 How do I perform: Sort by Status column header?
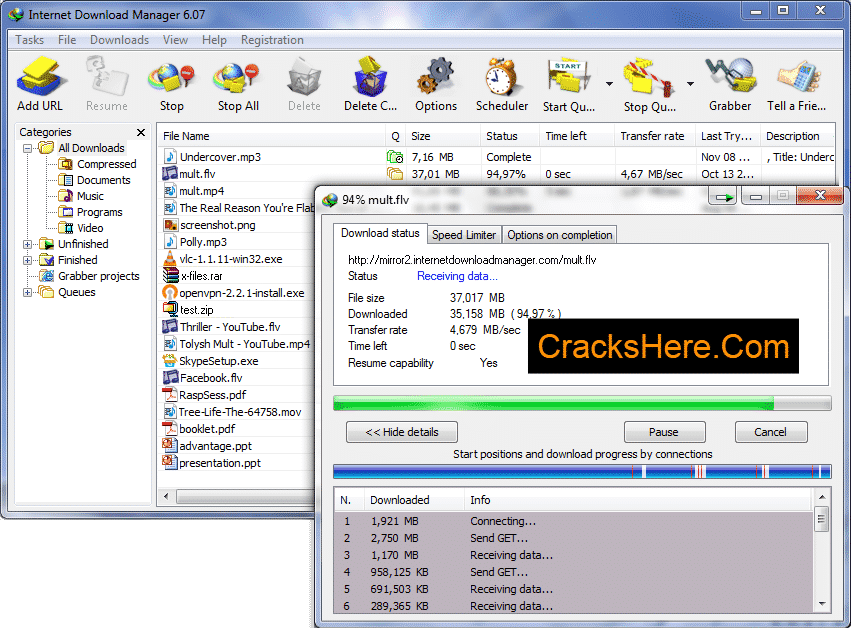(510, 136)
